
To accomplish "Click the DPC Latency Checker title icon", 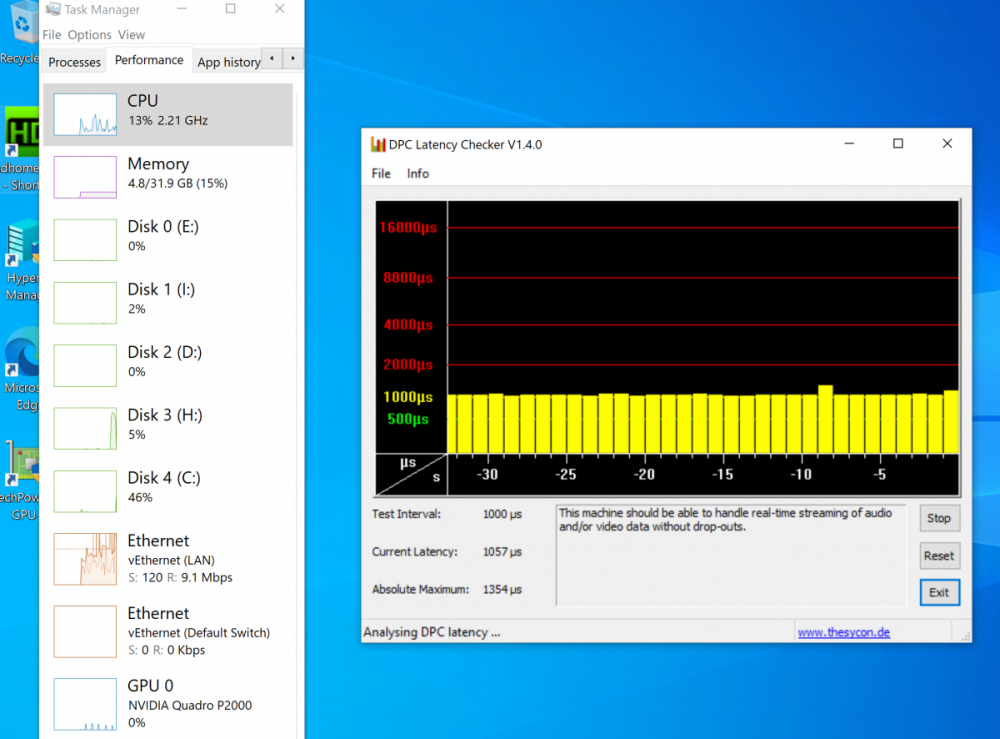I will pyautogui.click(x=377, y=144).
